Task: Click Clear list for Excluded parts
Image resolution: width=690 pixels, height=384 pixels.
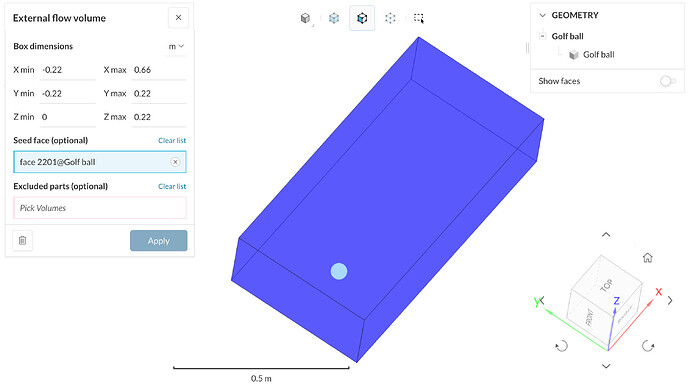Action: click(172, 187)
